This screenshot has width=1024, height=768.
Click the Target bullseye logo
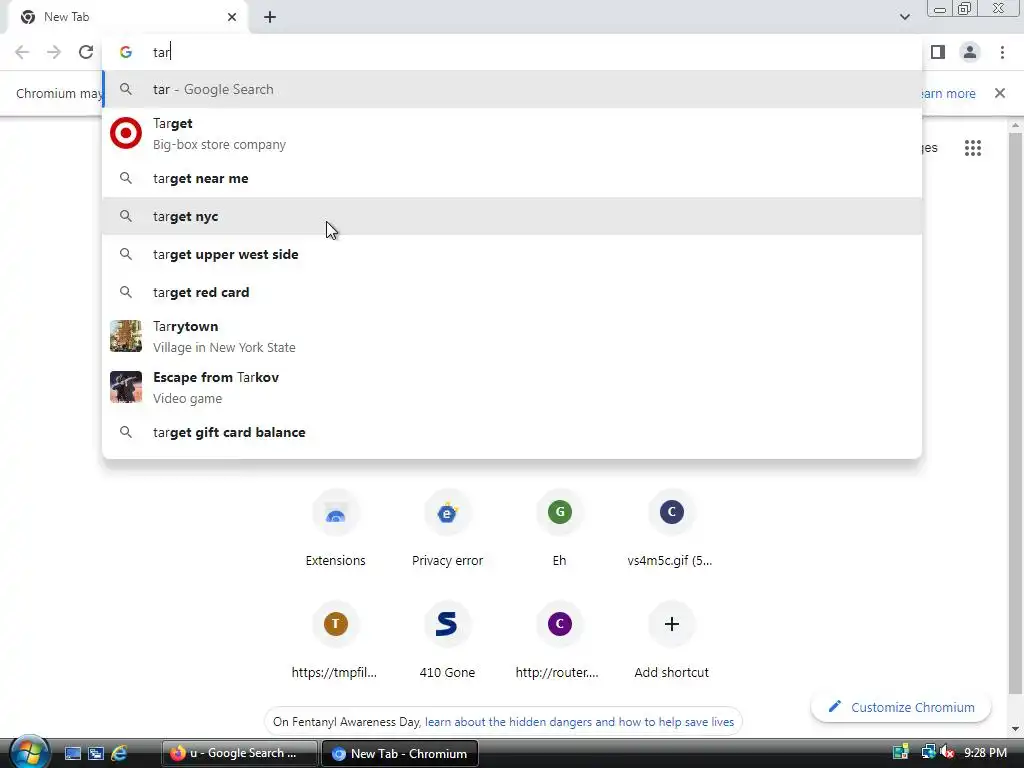click(x=125, y=133)
